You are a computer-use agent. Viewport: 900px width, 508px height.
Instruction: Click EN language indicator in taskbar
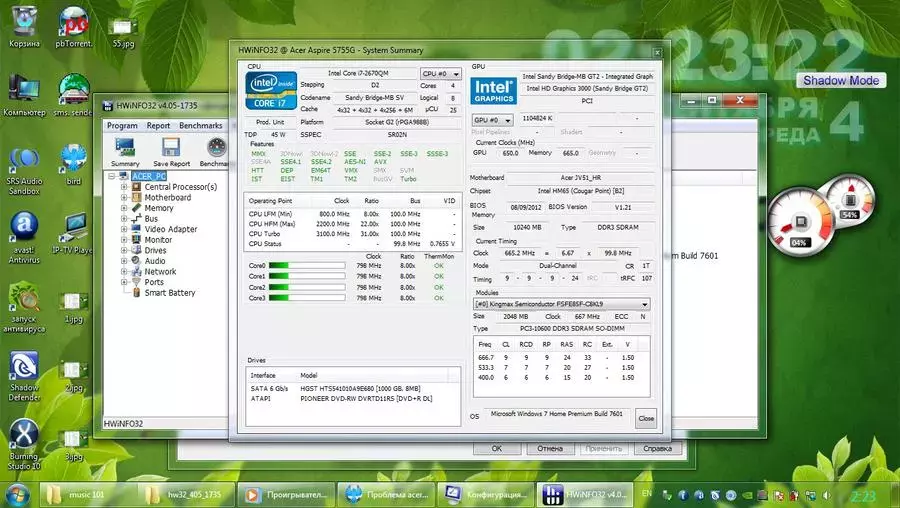(x=647, y=494)
